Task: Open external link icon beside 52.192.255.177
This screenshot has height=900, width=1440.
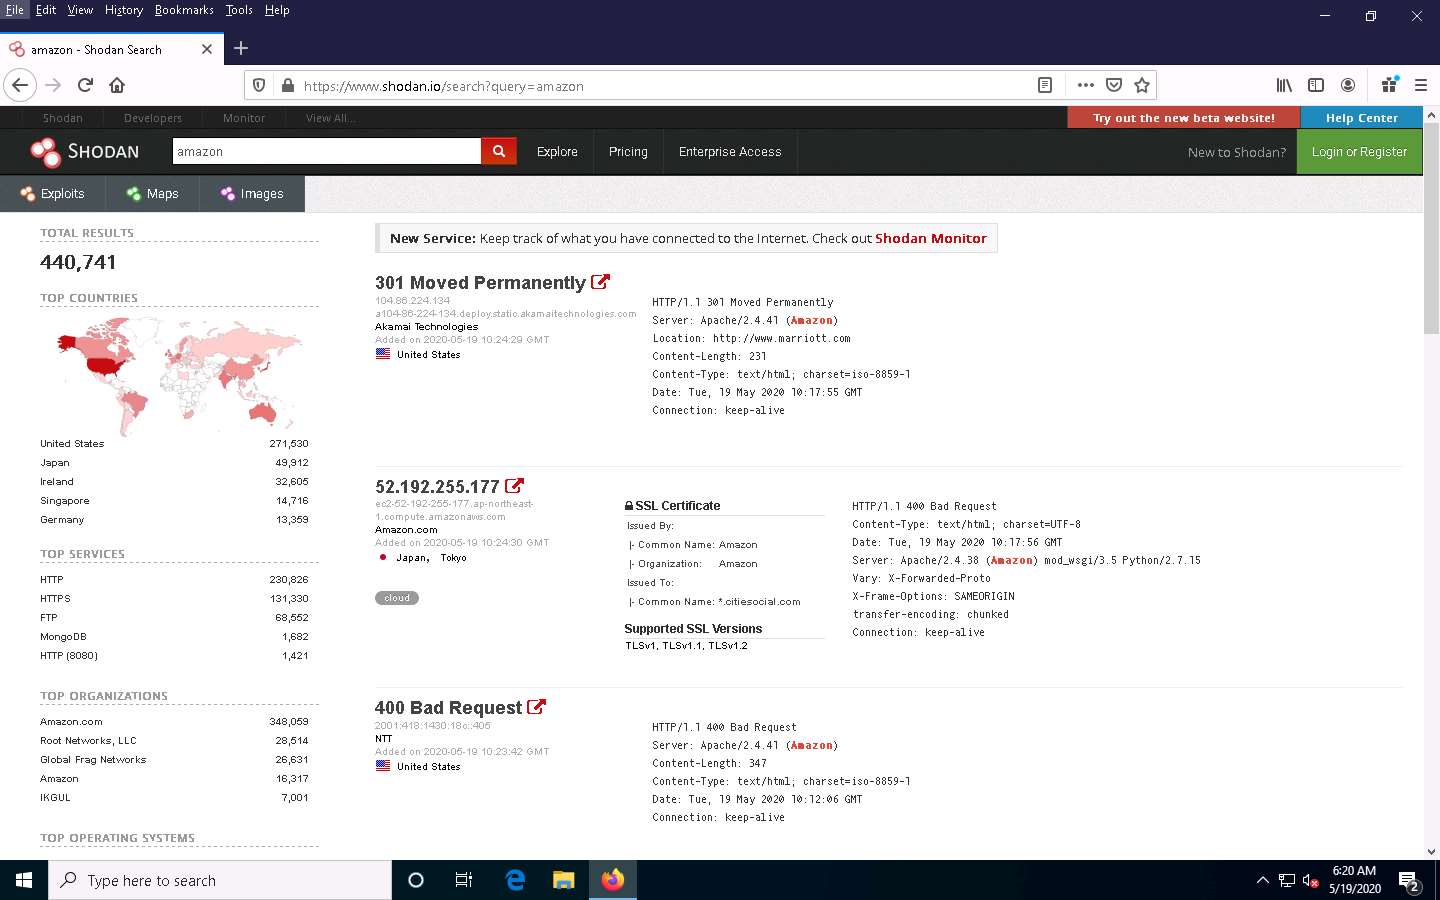Action: (x=514, y=486)
